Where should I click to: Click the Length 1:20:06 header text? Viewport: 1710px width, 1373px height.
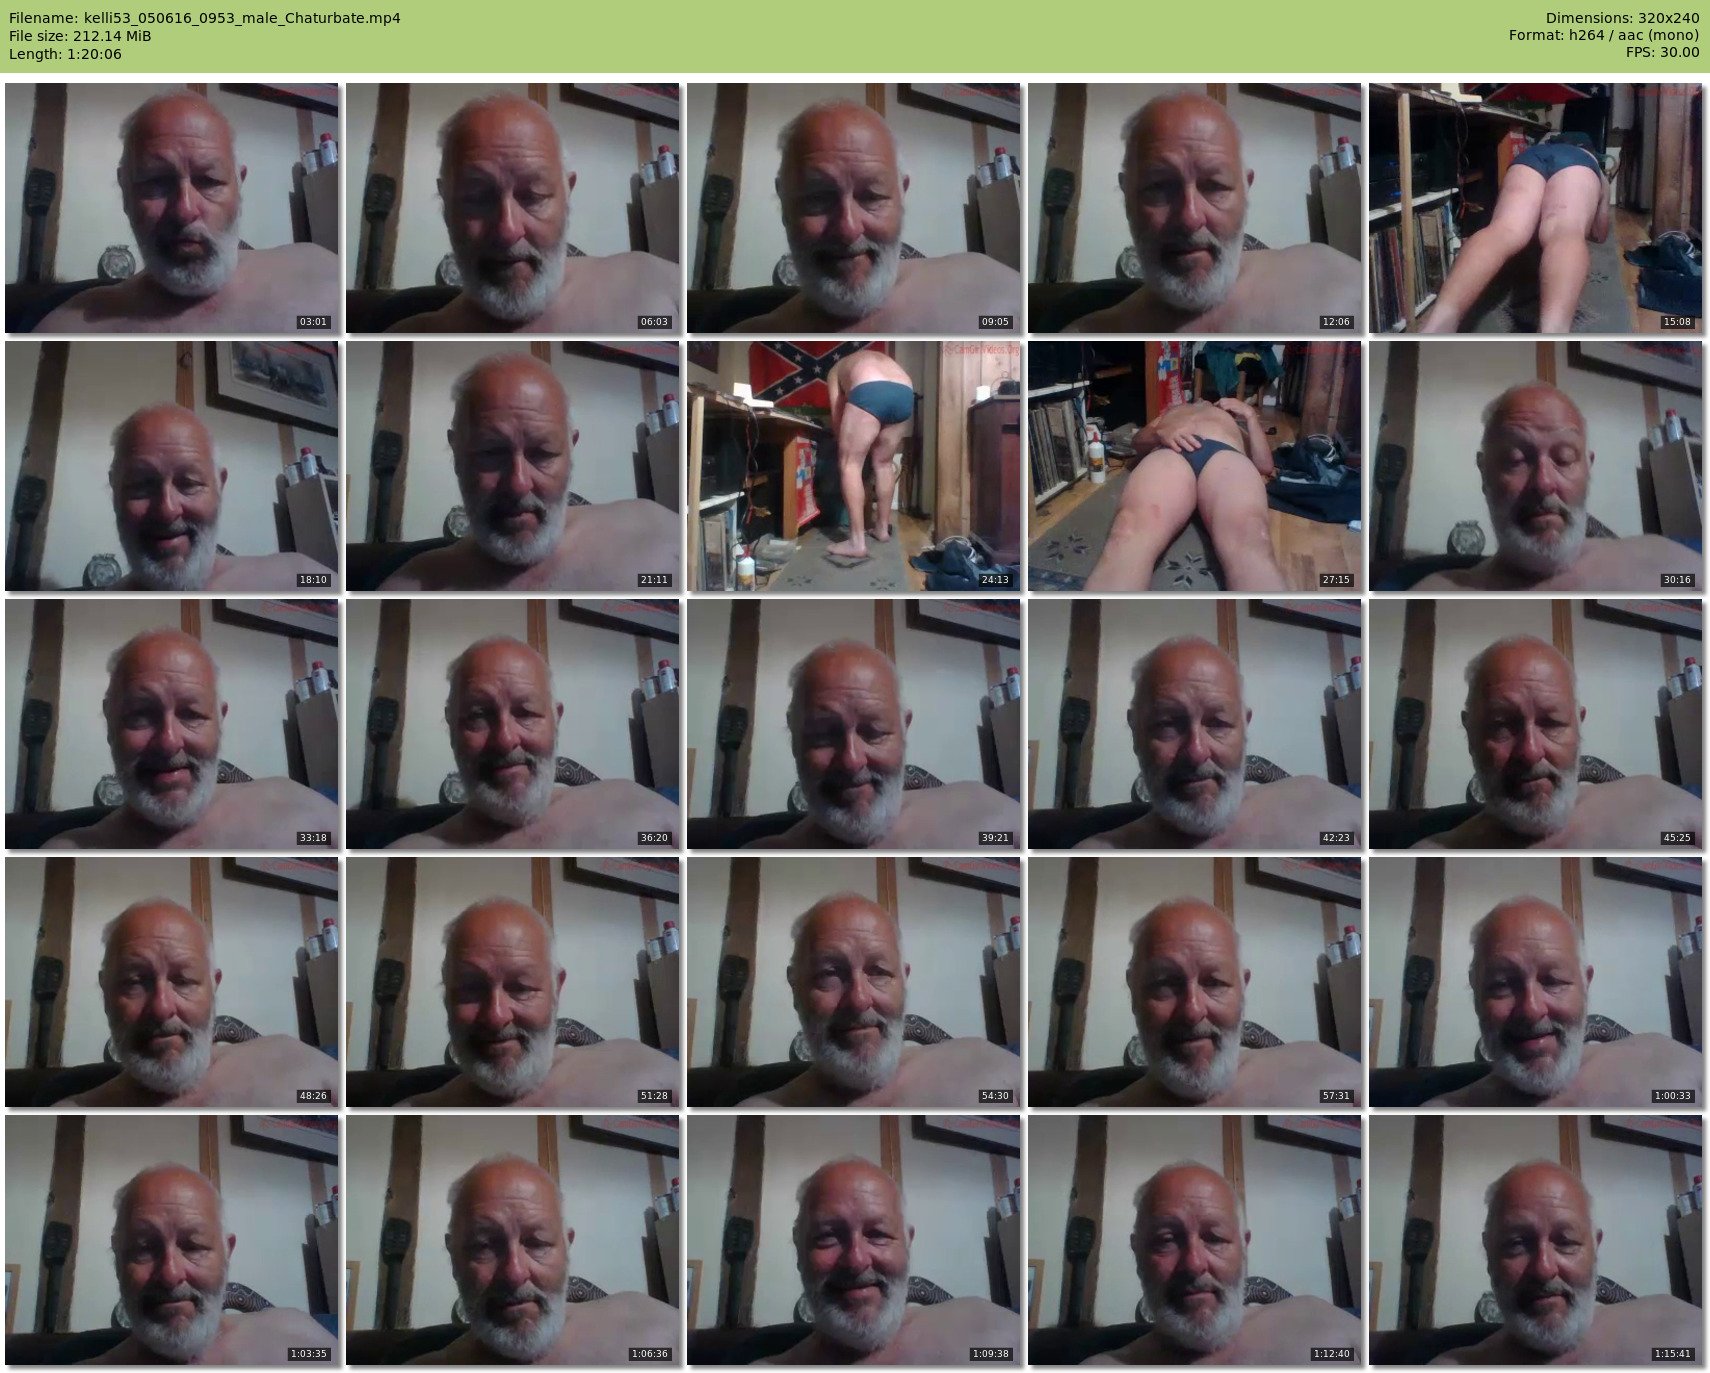click(65, 54)
